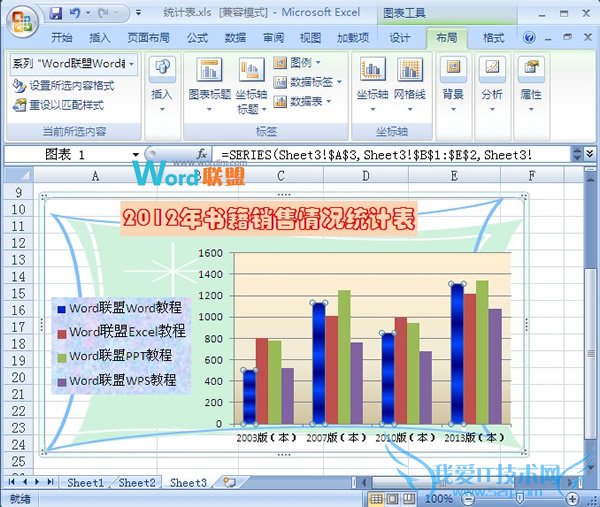Click legend entry Word联盟PPT教程
Screen dimensions: 600x507
115,356
